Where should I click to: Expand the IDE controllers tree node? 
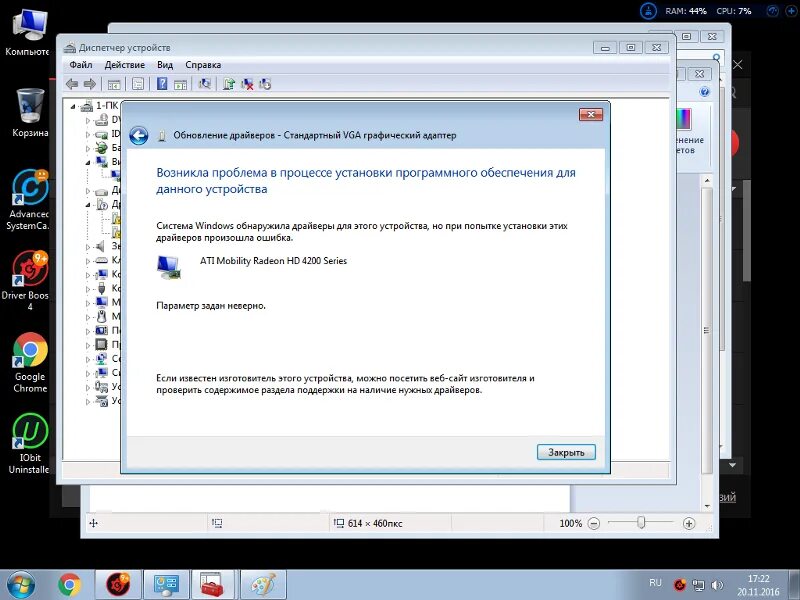(x=87, y=135)
